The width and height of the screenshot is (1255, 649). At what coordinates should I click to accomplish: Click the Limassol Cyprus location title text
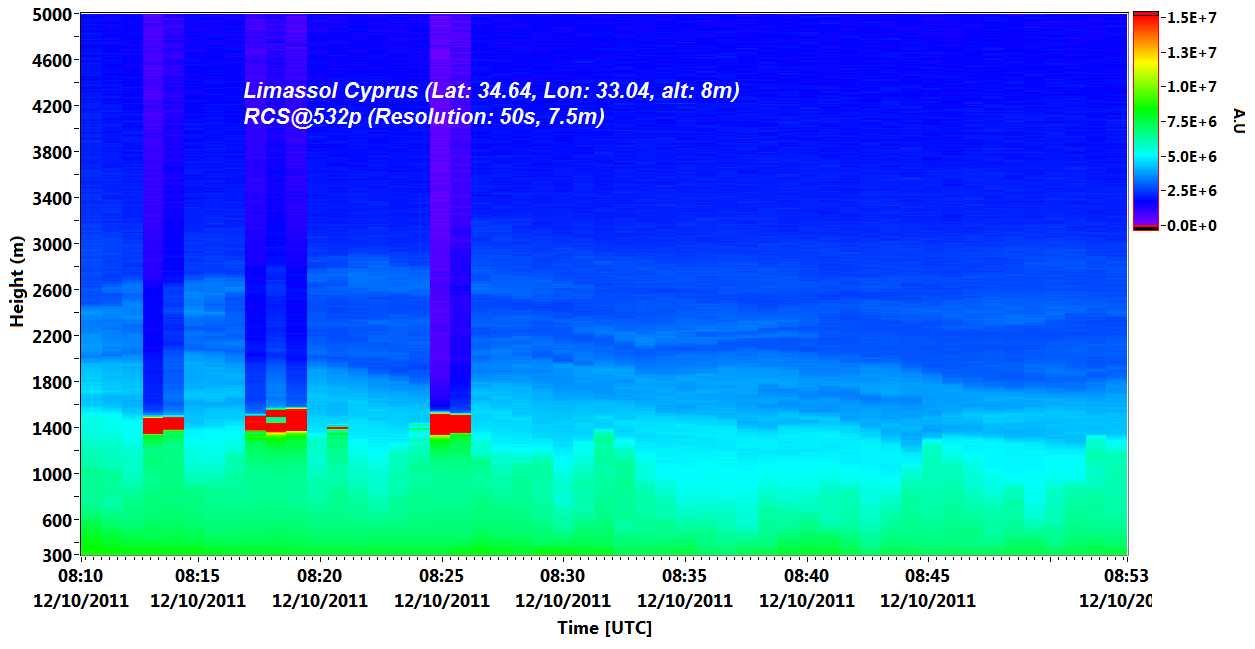[491, 91]
